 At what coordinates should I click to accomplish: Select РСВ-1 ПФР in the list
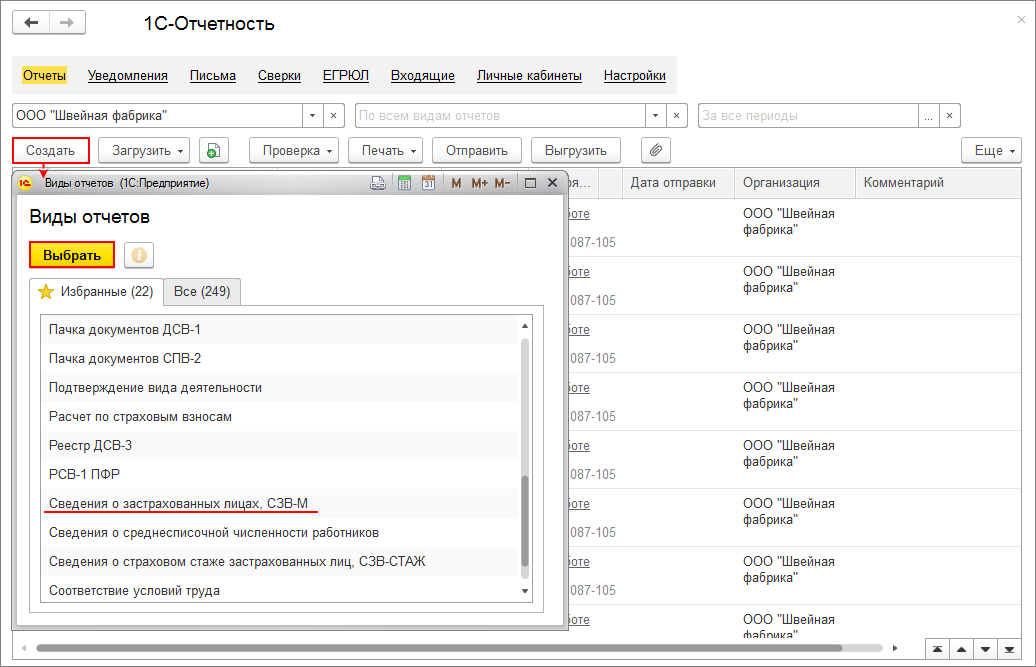(x=281, y=474)
